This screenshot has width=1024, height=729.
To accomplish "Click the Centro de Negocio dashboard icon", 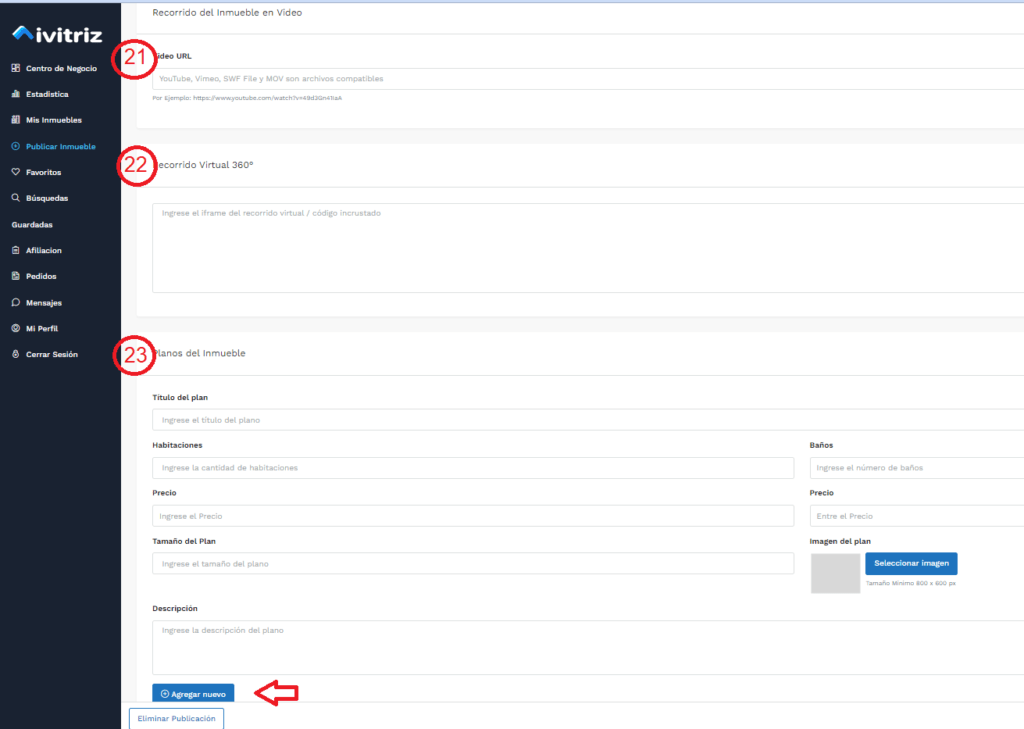I will 15,68.
